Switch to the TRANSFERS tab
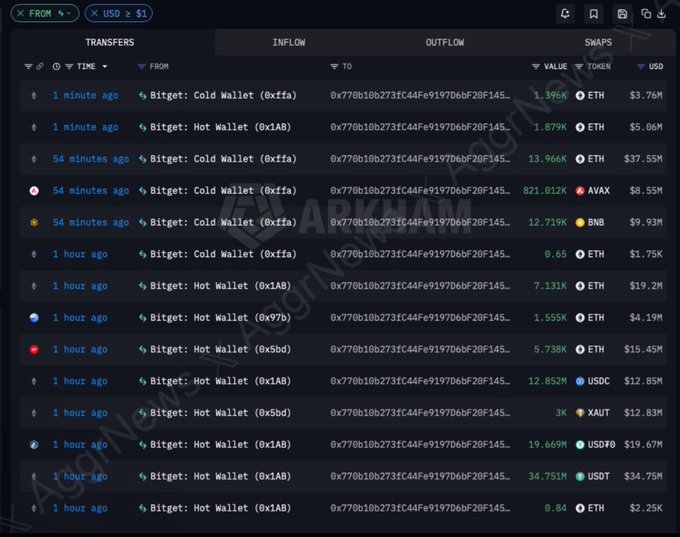The width and height of the screenshot is (680, 537). pos(110,43)
